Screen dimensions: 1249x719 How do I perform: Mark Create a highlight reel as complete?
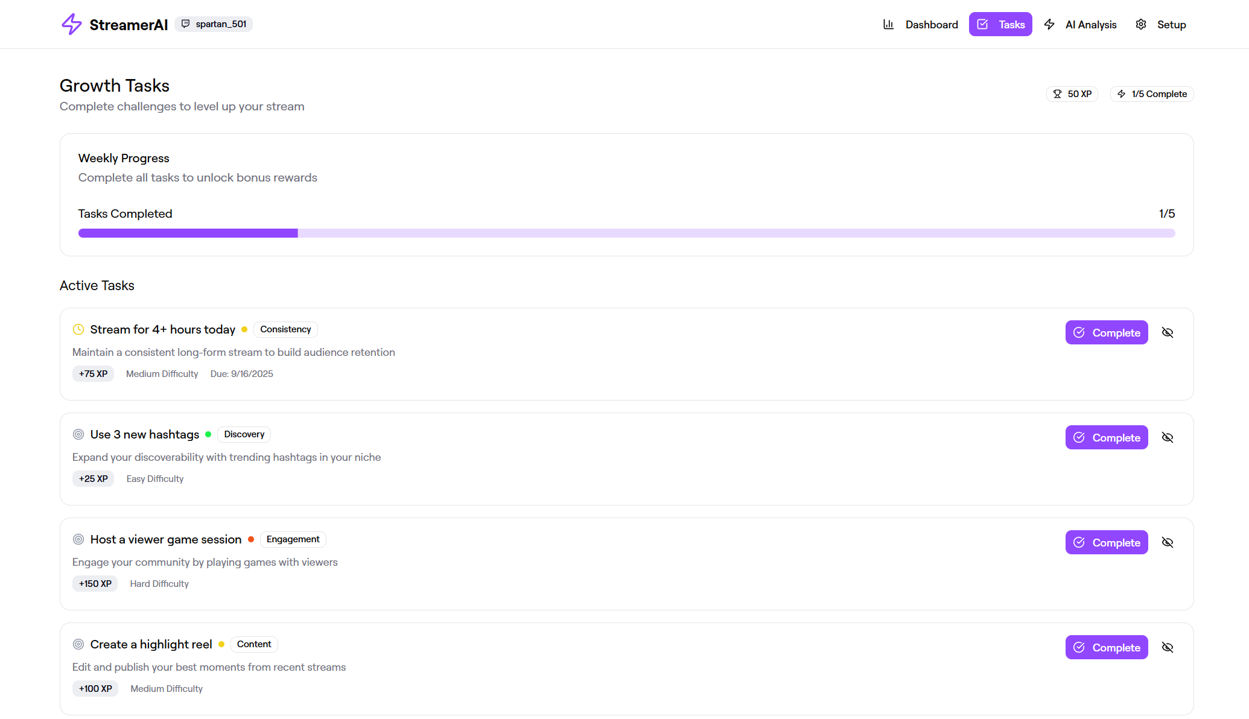point(1106,647)
